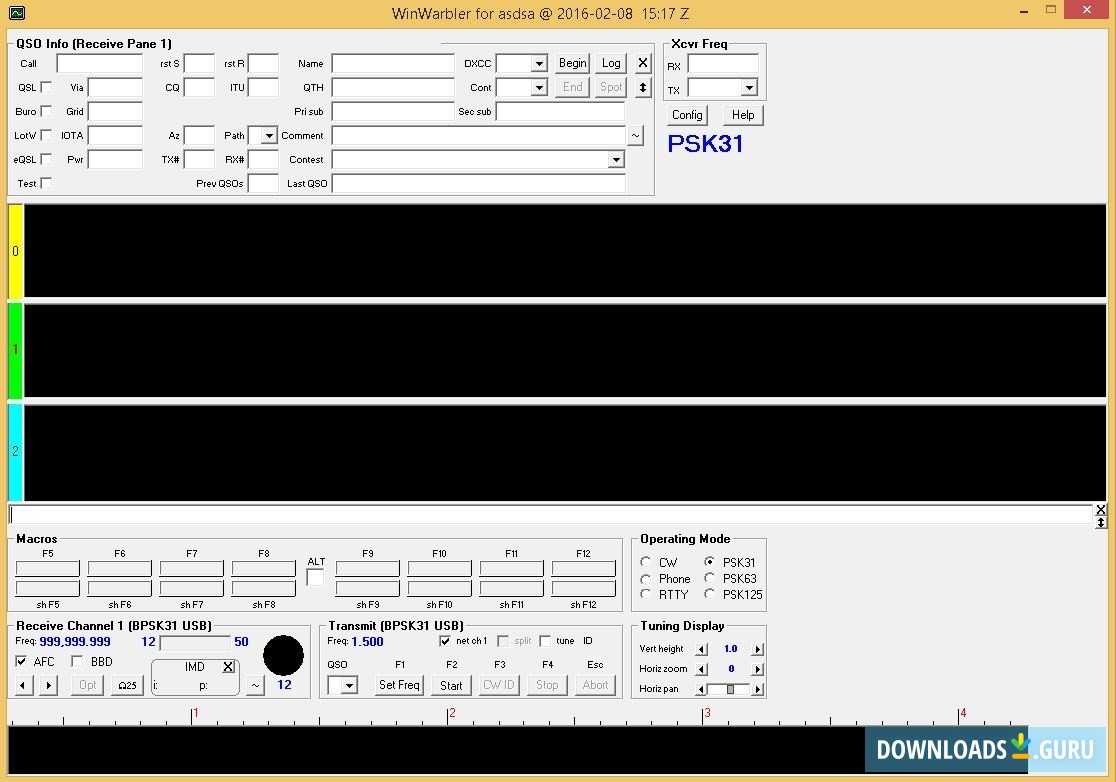1116x782 pixels.
Task: Decrease Vert height with left arrow
Action: pos(702,649)
